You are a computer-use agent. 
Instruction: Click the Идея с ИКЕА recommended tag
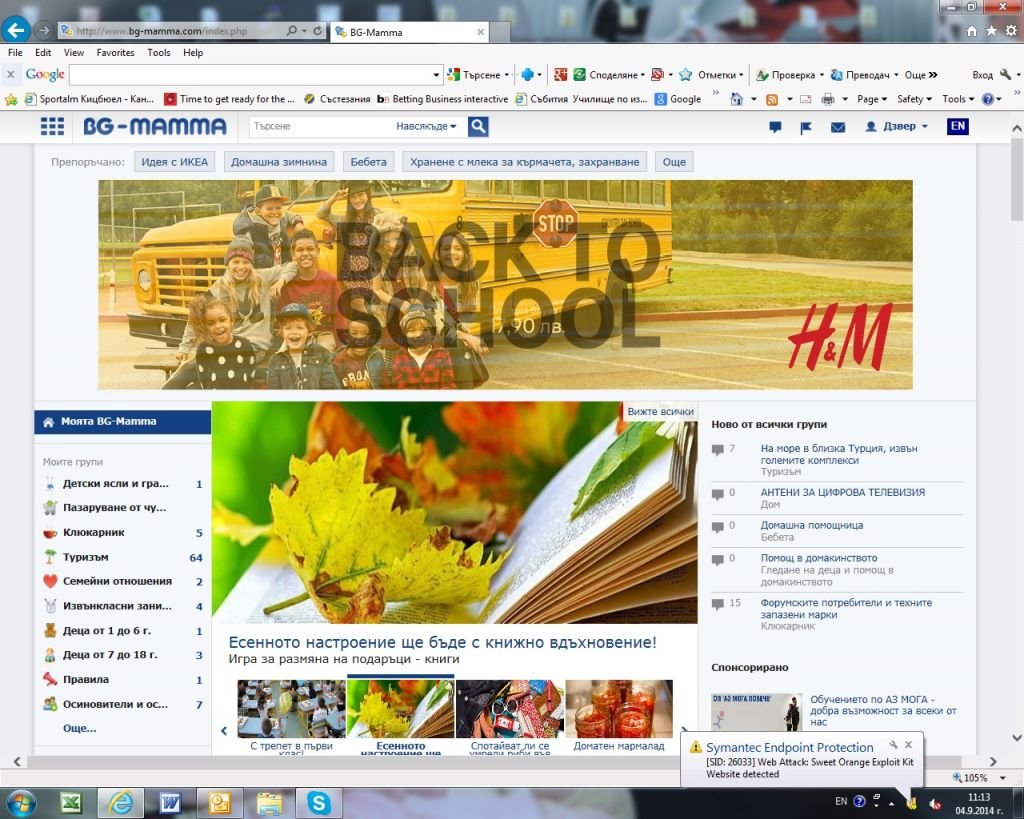tap(174, 162)
